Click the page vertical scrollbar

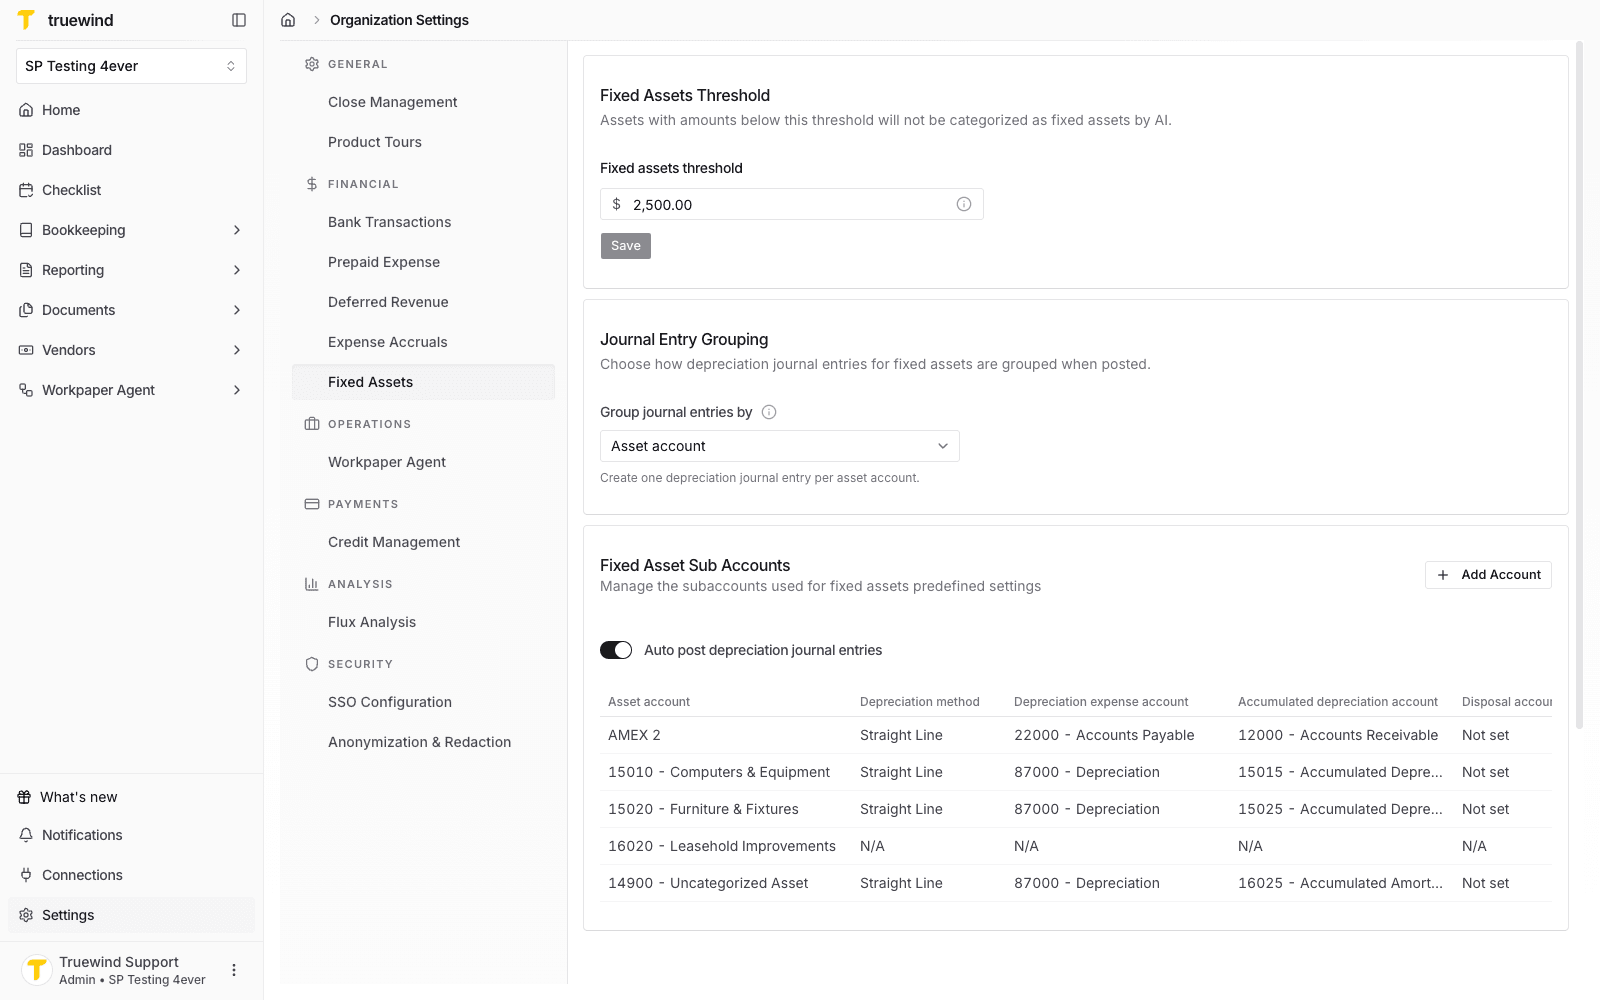click(1580, 385)
